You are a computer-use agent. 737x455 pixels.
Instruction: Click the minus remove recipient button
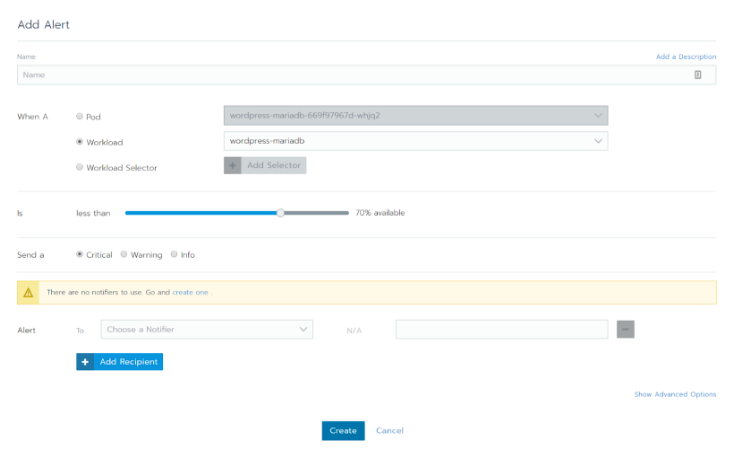click(x=626, y=329)
